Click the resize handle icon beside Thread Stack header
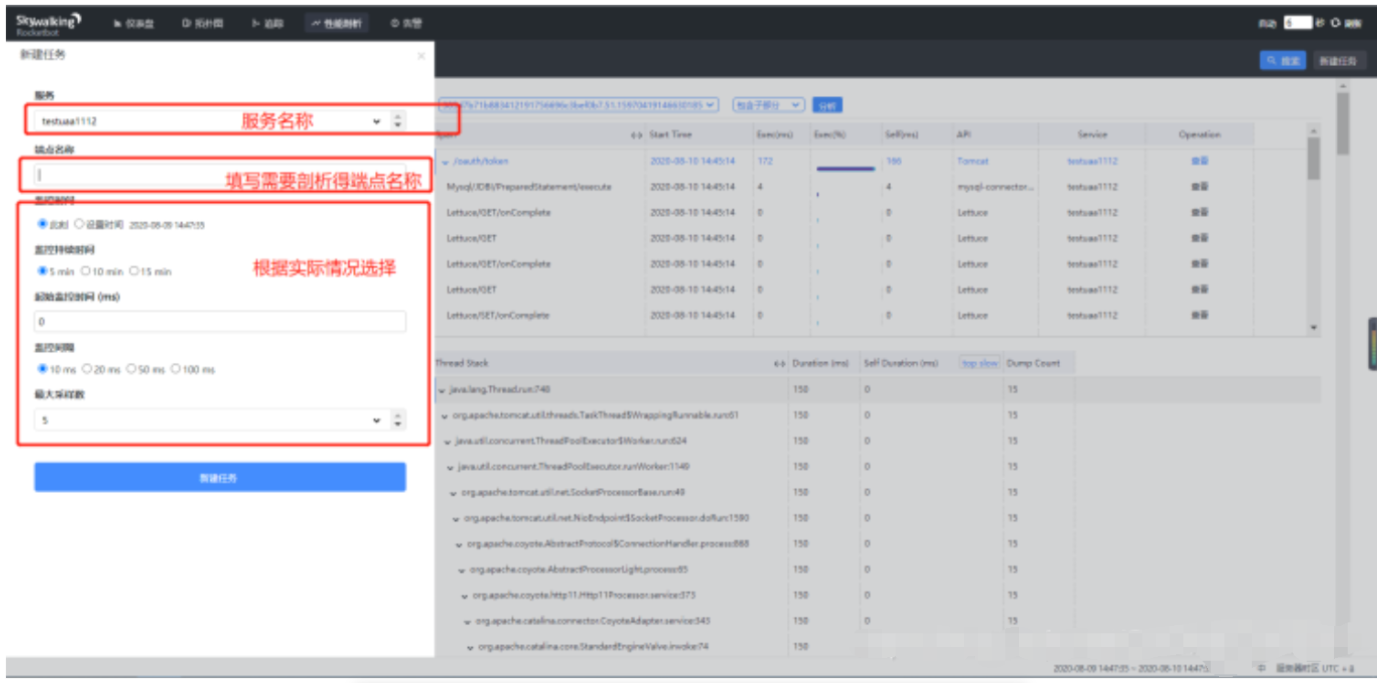This screenshot has height=683, width=1384. (x=779, y=363)
